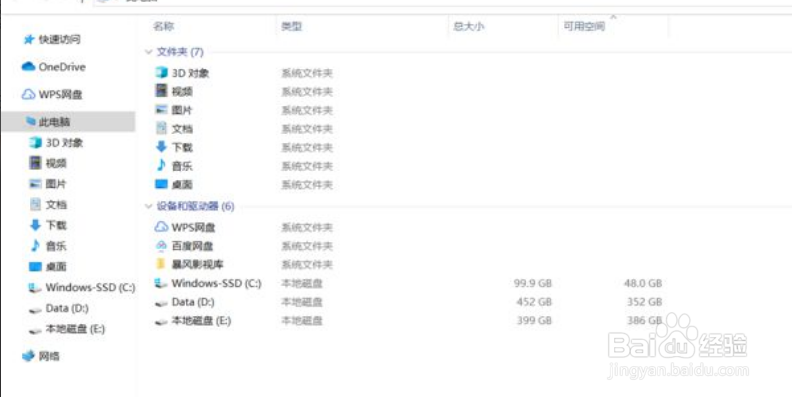This screenshot has height=397, width=792.
Task: Click 百度网盘 name in file list
Action: click(192, 246)
